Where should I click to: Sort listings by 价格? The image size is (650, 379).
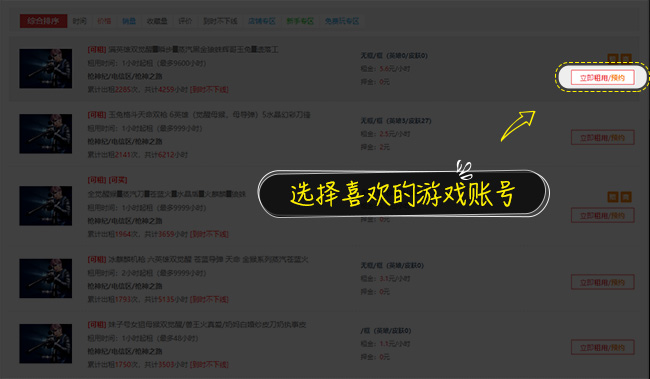[104, 21]
